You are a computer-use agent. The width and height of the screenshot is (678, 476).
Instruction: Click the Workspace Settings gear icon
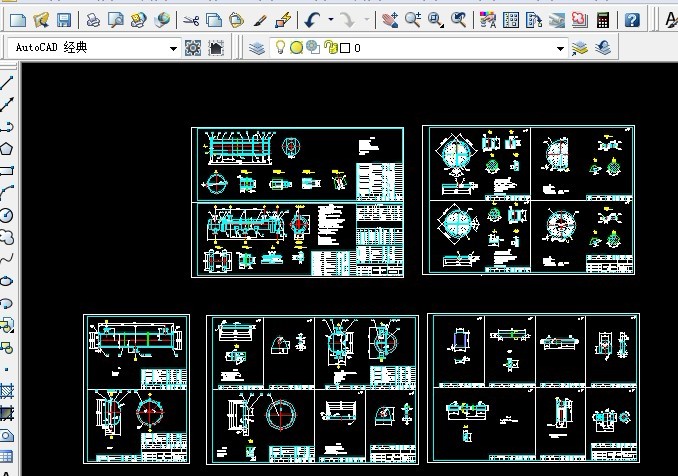tap(193, 48)
